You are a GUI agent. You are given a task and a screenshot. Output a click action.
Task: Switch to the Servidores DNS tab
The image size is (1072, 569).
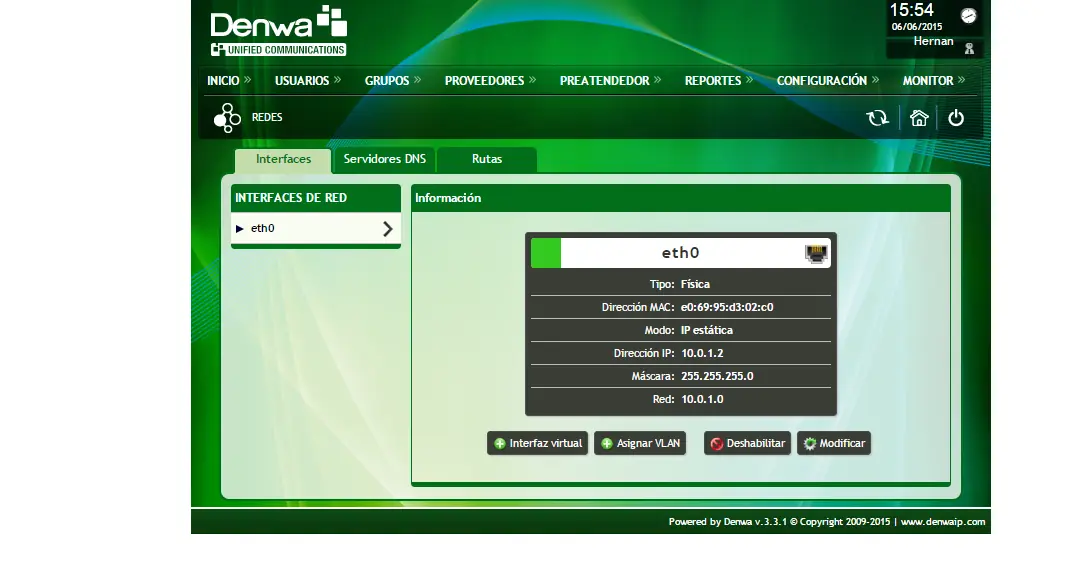click(x=384, y=159)
